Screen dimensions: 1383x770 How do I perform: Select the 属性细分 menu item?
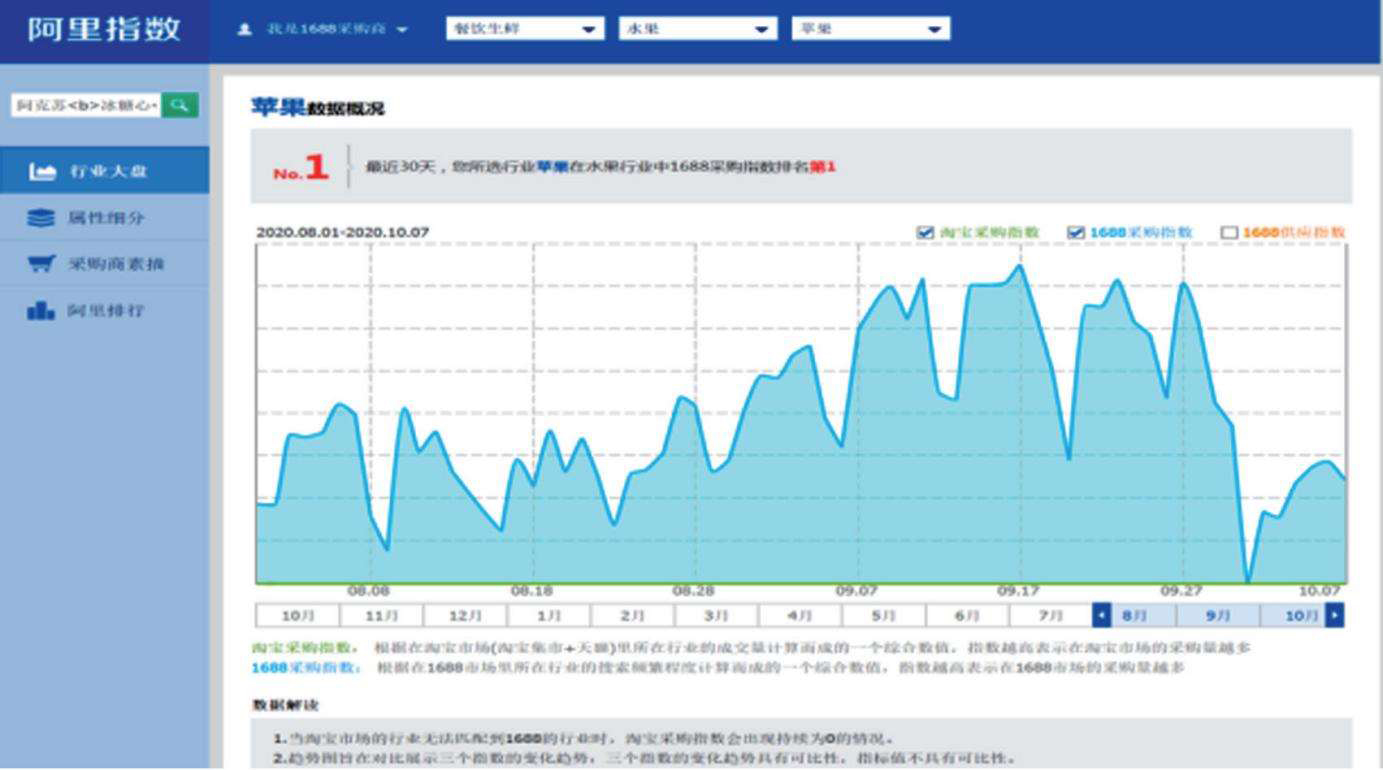pyautogui.click(x=105, y=218)
